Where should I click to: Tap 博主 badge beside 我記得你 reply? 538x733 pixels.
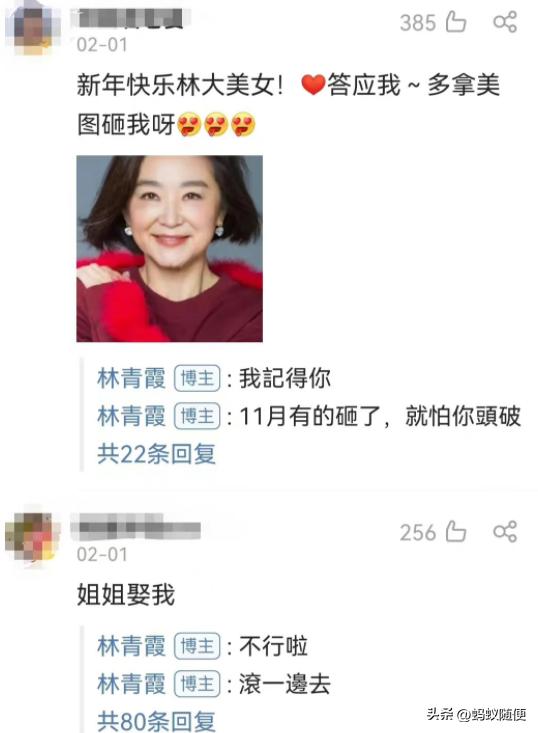click(x=197, y=378)
